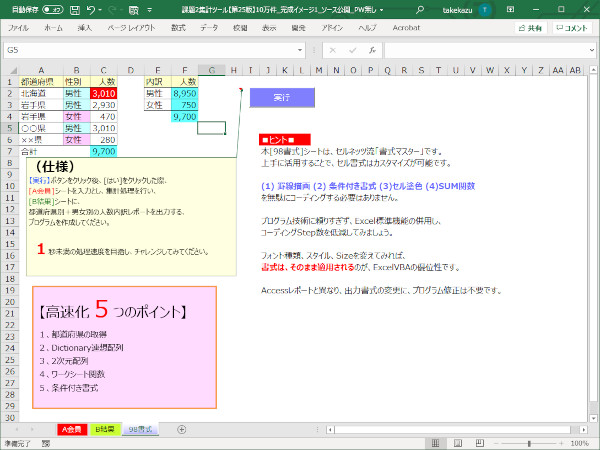
Task: Click the form icon in quick access toolbar
Action: (x=134, y=10)
